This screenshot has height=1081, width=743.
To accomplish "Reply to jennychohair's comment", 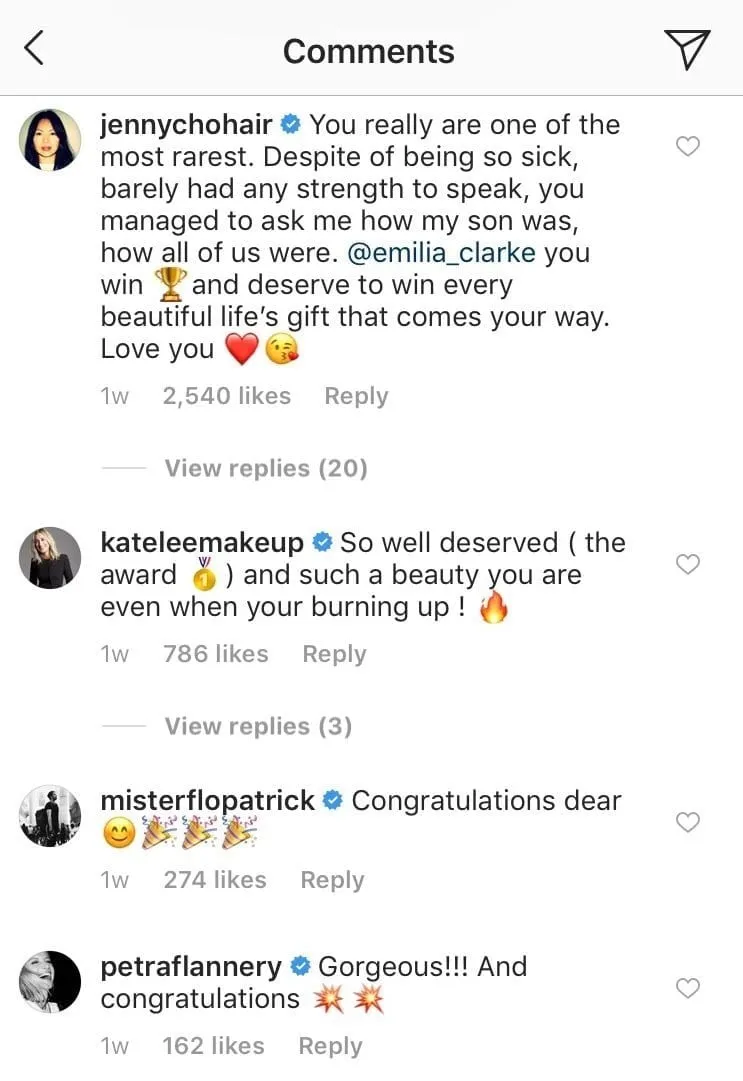I will pyautogui.click(x=356, y=396).
